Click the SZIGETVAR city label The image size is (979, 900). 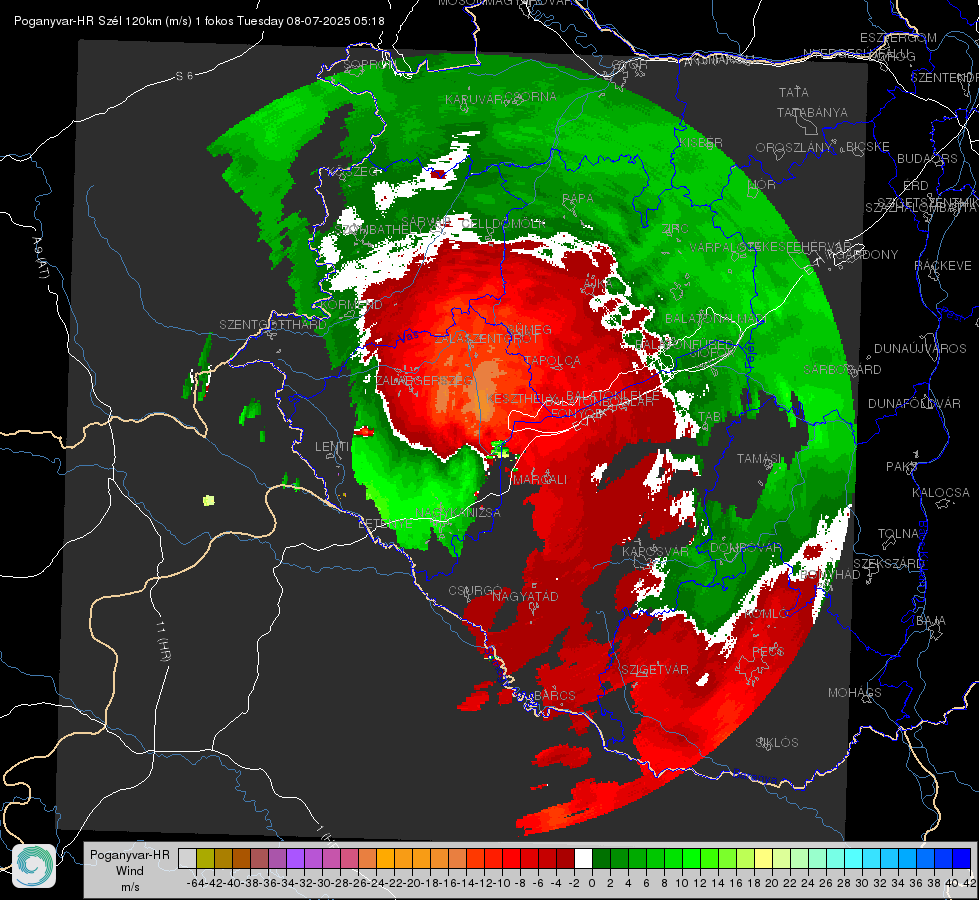coord(655,670)
